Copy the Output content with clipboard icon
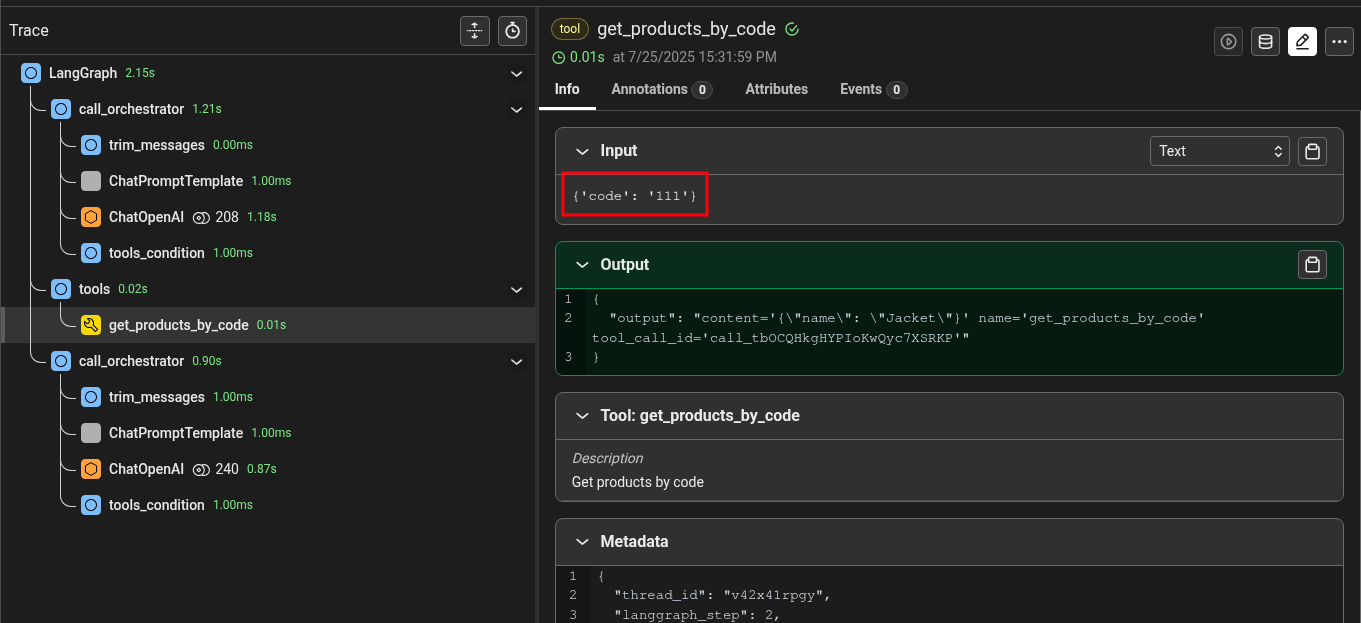1361x623 pixels. coord(1312,265)
